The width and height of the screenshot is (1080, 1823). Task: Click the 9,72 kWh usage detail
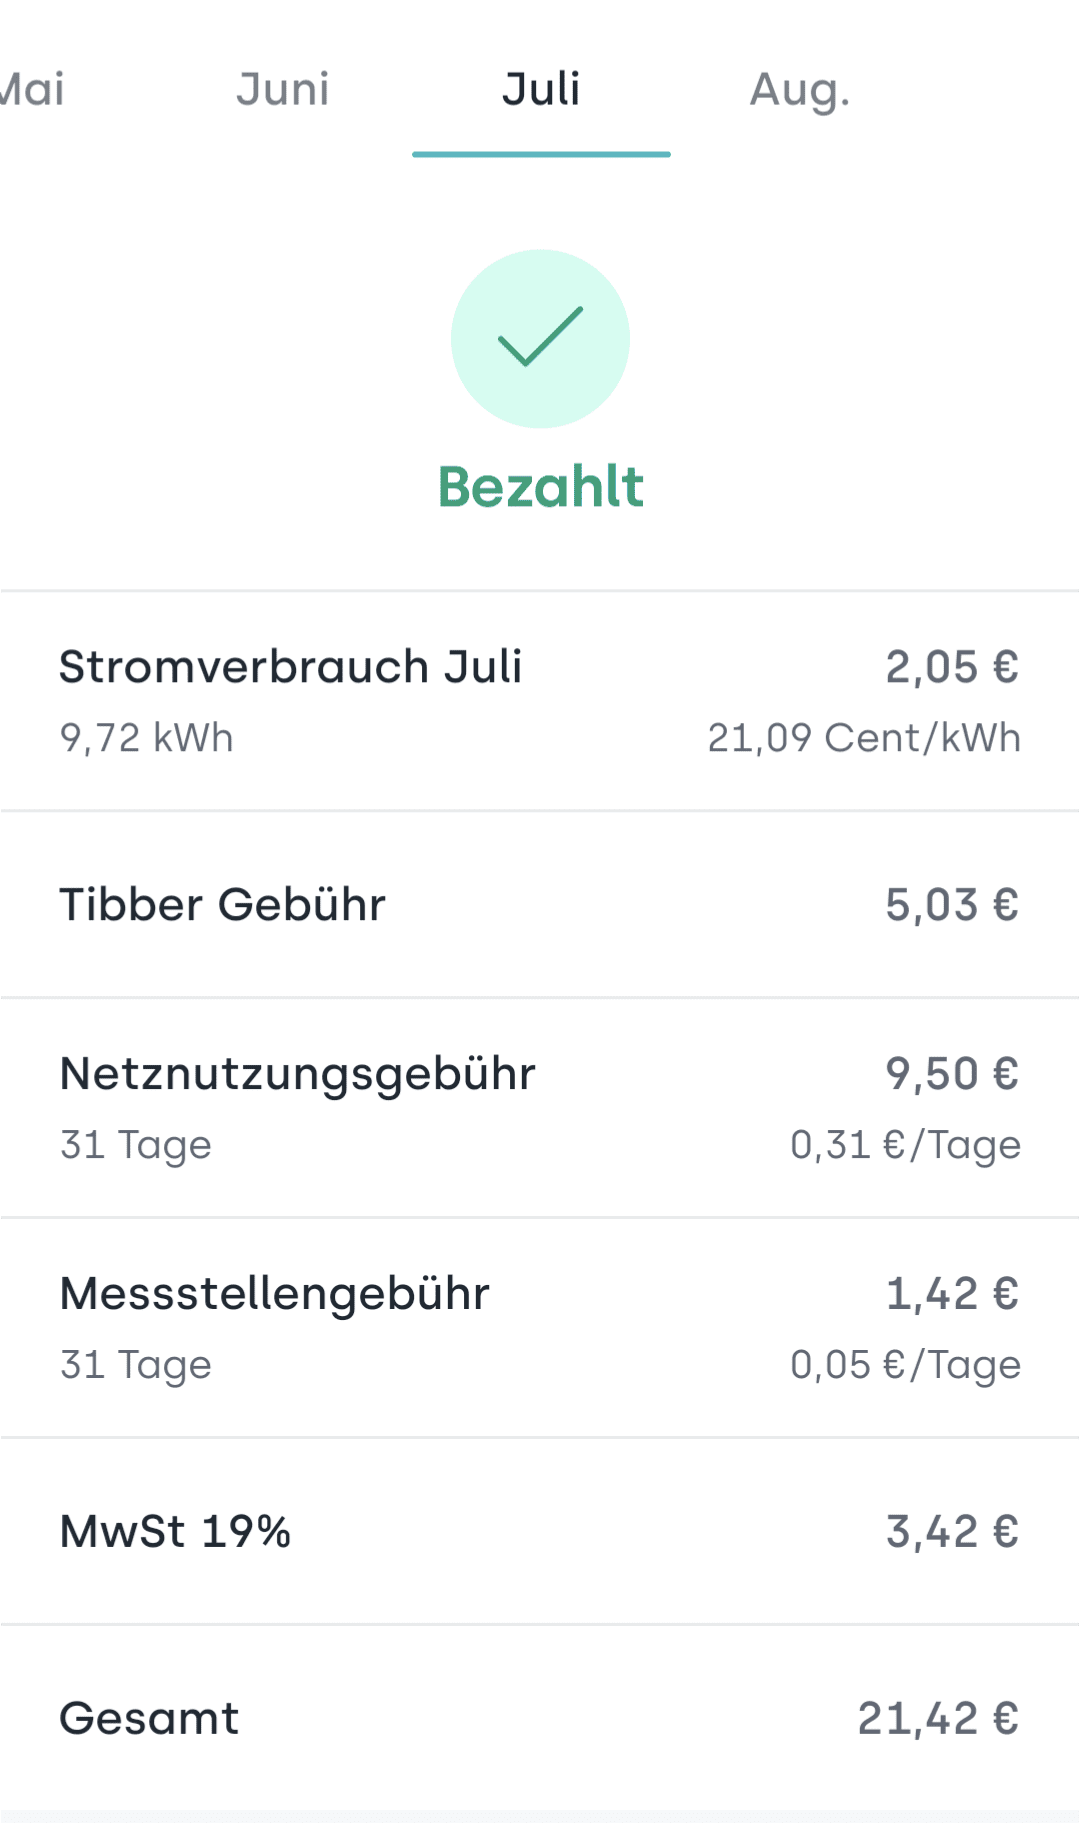pyautogui.click(x=146, y=738)
